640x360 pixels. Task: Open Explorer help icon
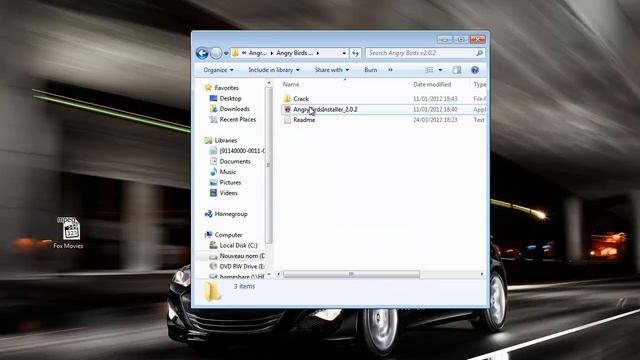point(475,70)
